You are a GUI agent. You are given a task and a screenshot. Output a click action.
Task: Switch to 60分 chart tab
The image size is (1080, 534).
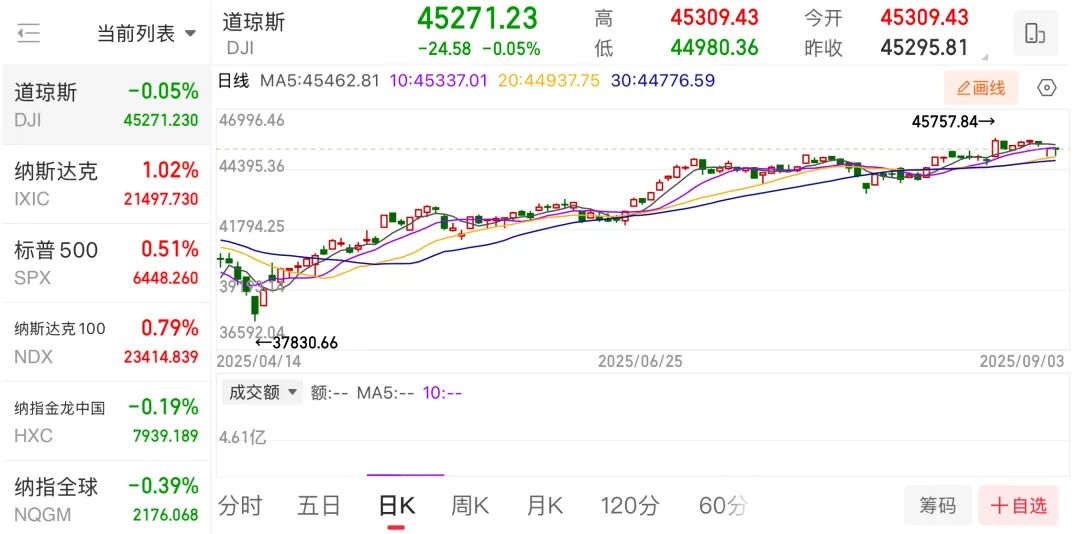[x=723, y=506]
